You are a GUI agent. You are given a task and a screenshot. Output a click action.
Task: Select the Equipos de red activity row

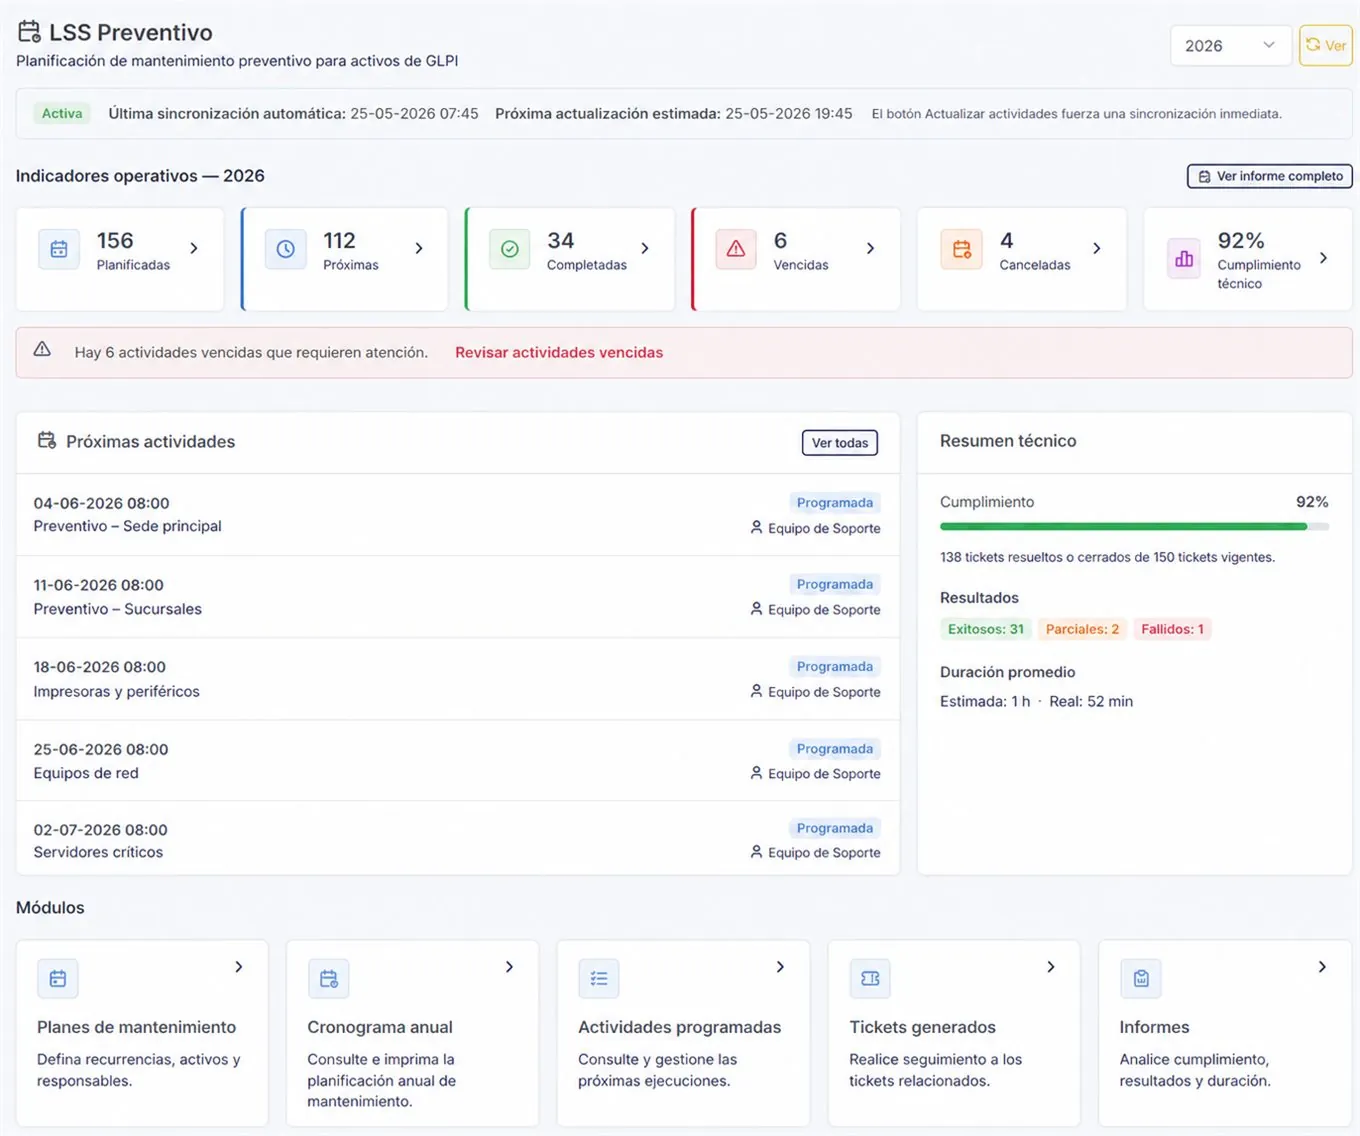[x=458, y=761]
